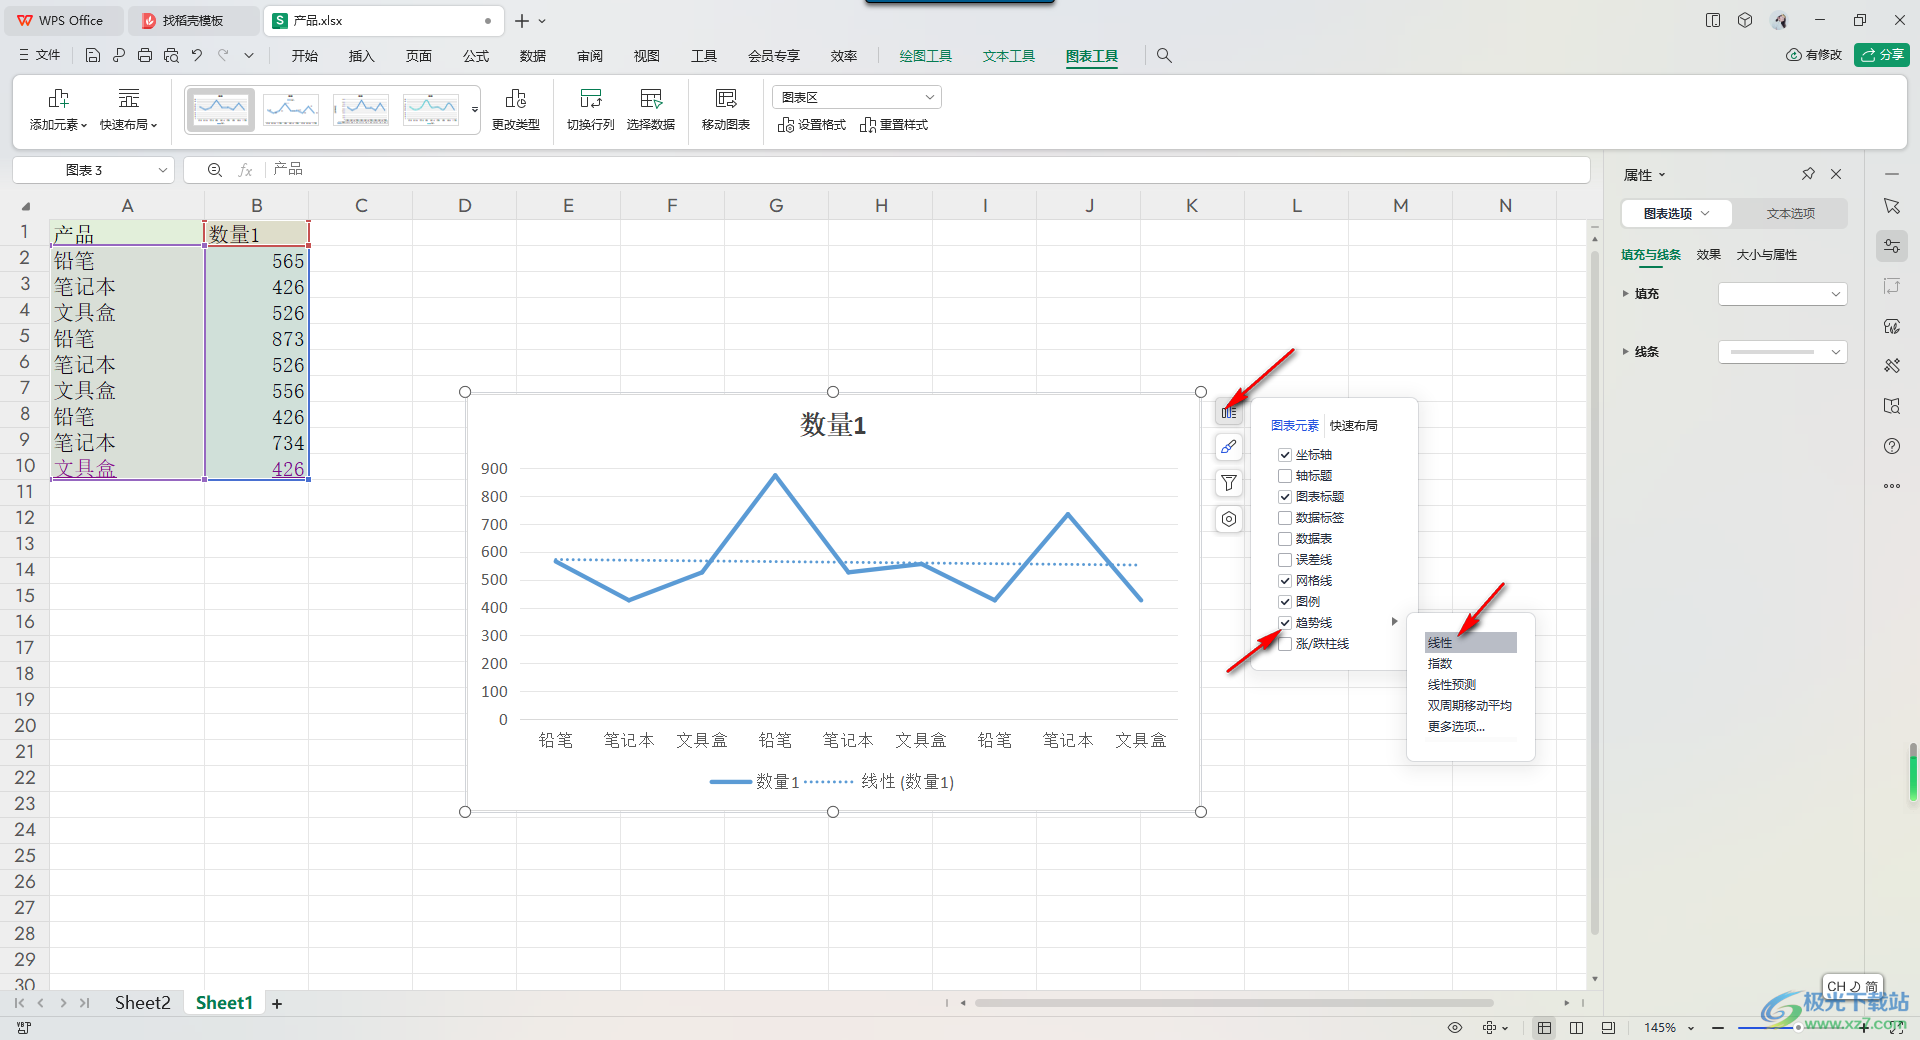
Task: Click the chart filter funnel button
Action: (x=1229, y=483)
